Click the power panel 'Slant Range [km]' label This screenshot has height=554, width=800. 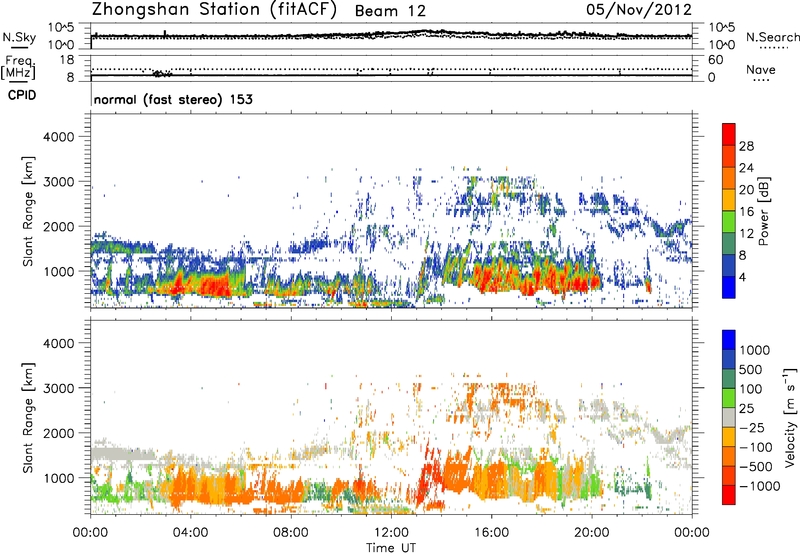point(28,211)
